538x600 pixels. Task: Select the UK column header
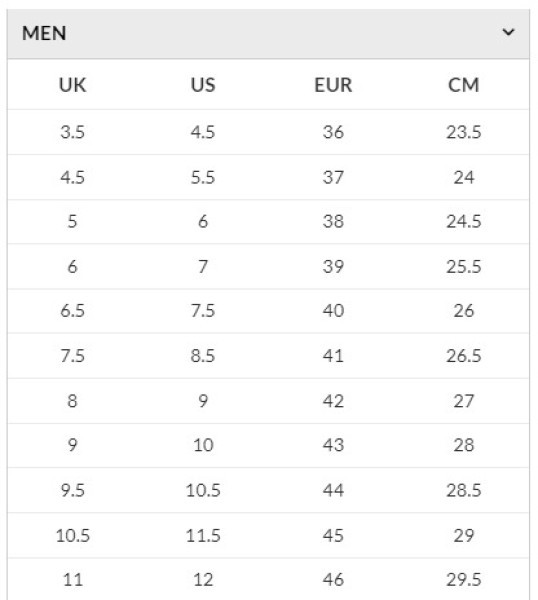click(73, 85)
